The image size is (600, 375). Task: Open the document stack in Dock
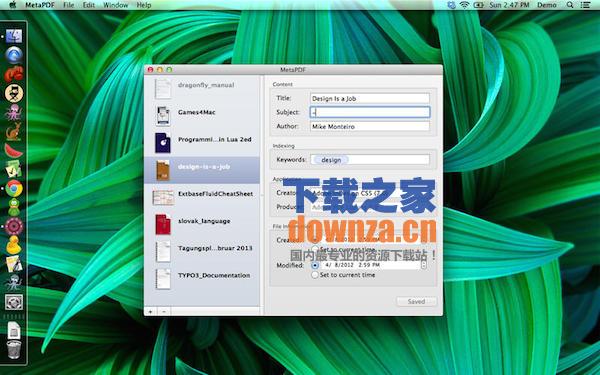click(x=14, y=330)
